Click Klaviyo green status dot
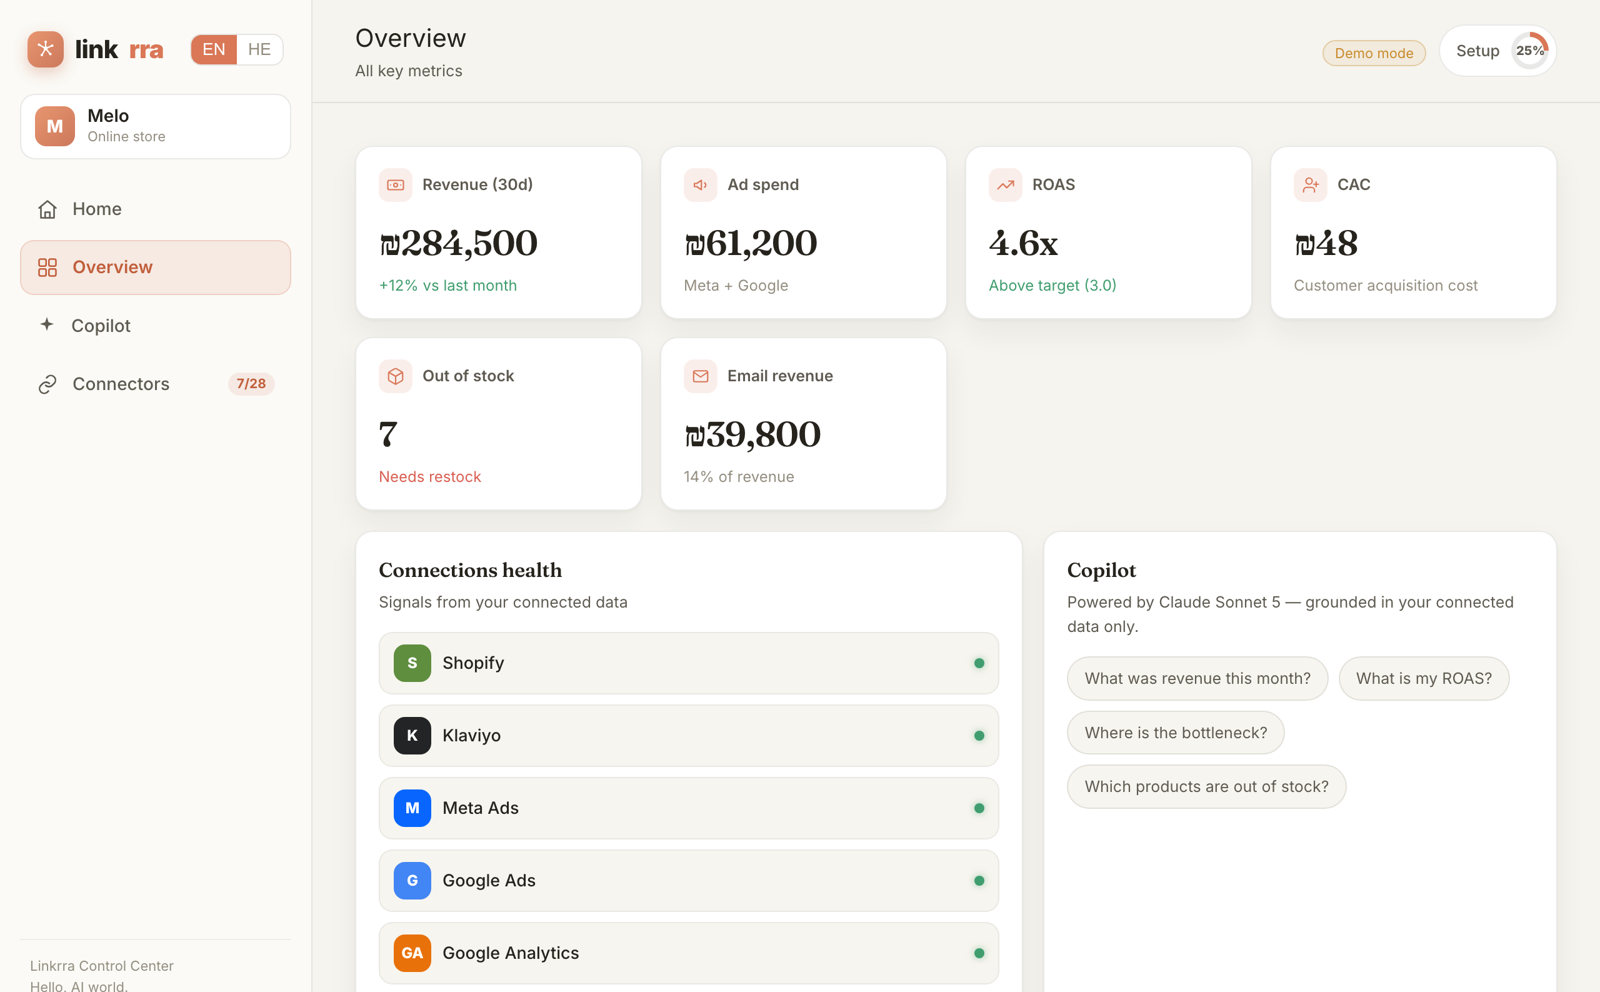Screen dimensions: 1600x992 tap(979, 736)
